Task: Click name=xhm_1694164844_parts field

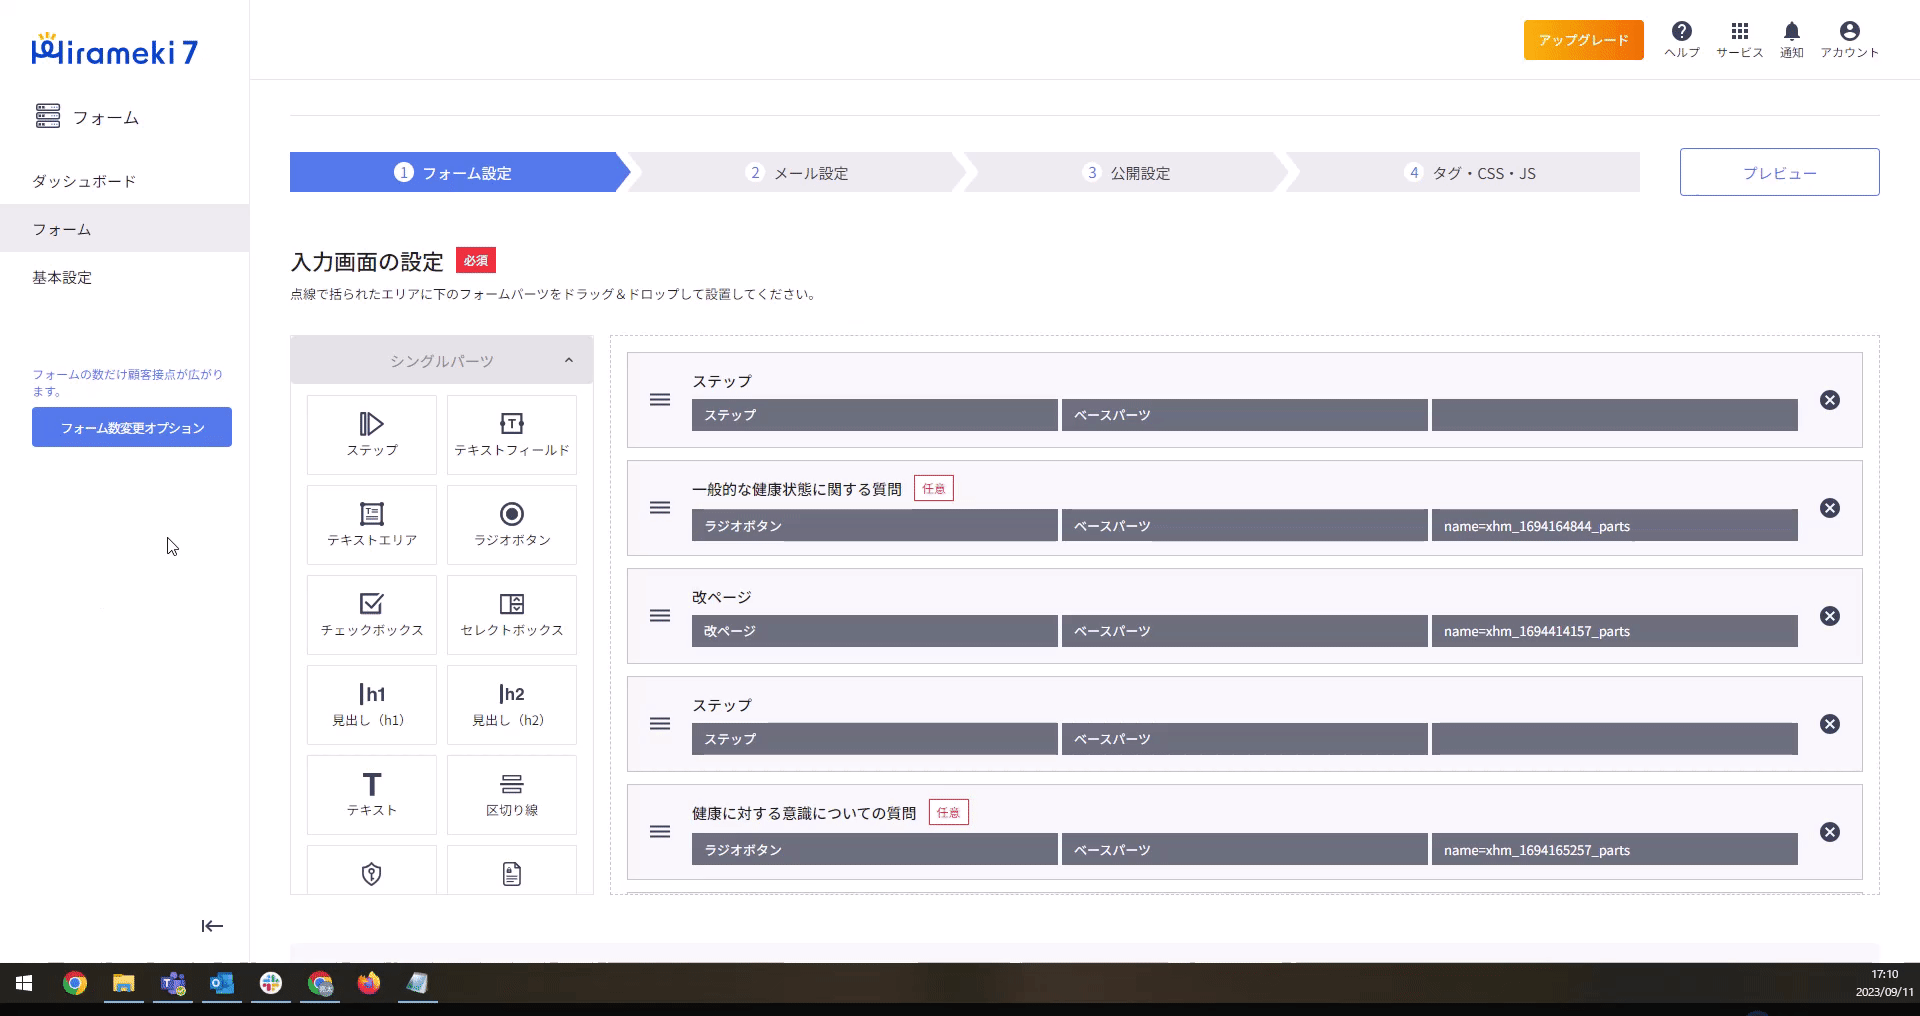Action: point(1614,526)
